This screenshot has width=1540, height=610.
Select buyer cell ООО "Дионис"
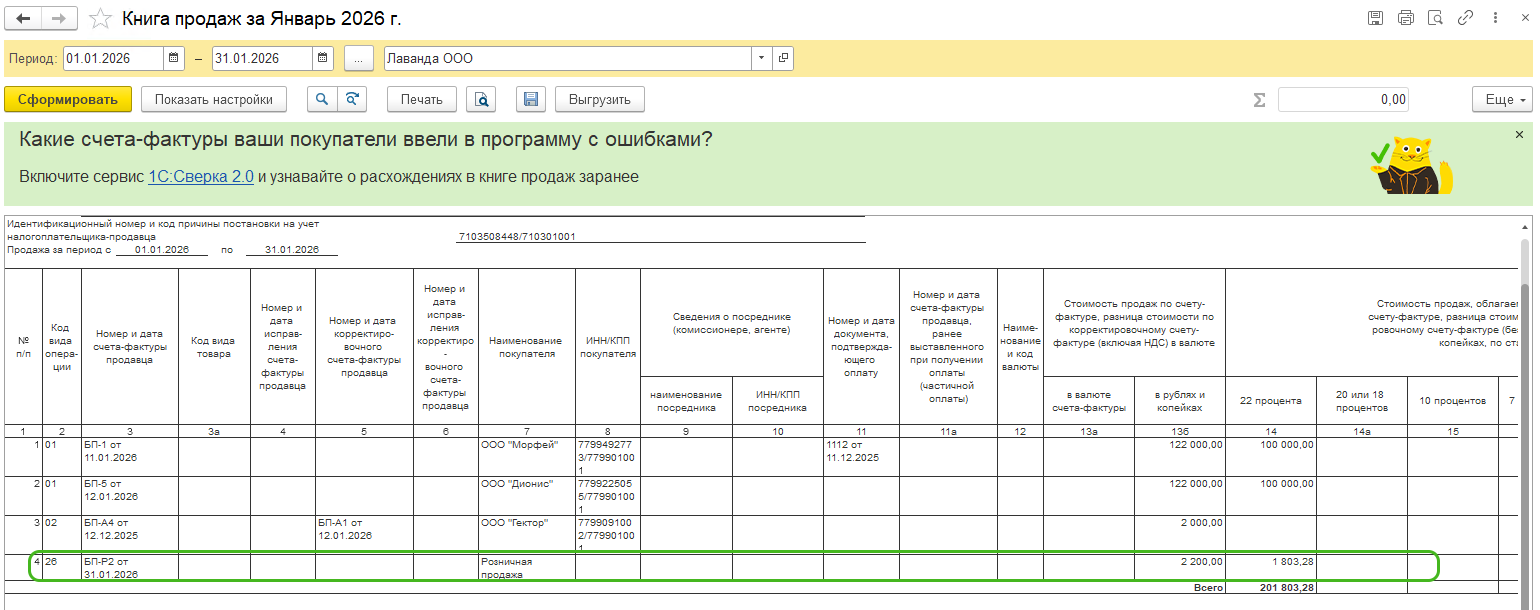527,496
